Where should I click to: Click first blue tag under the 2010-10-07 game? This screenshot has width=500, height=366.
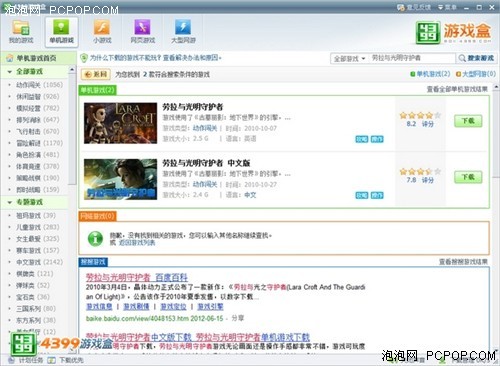[362, 139]
